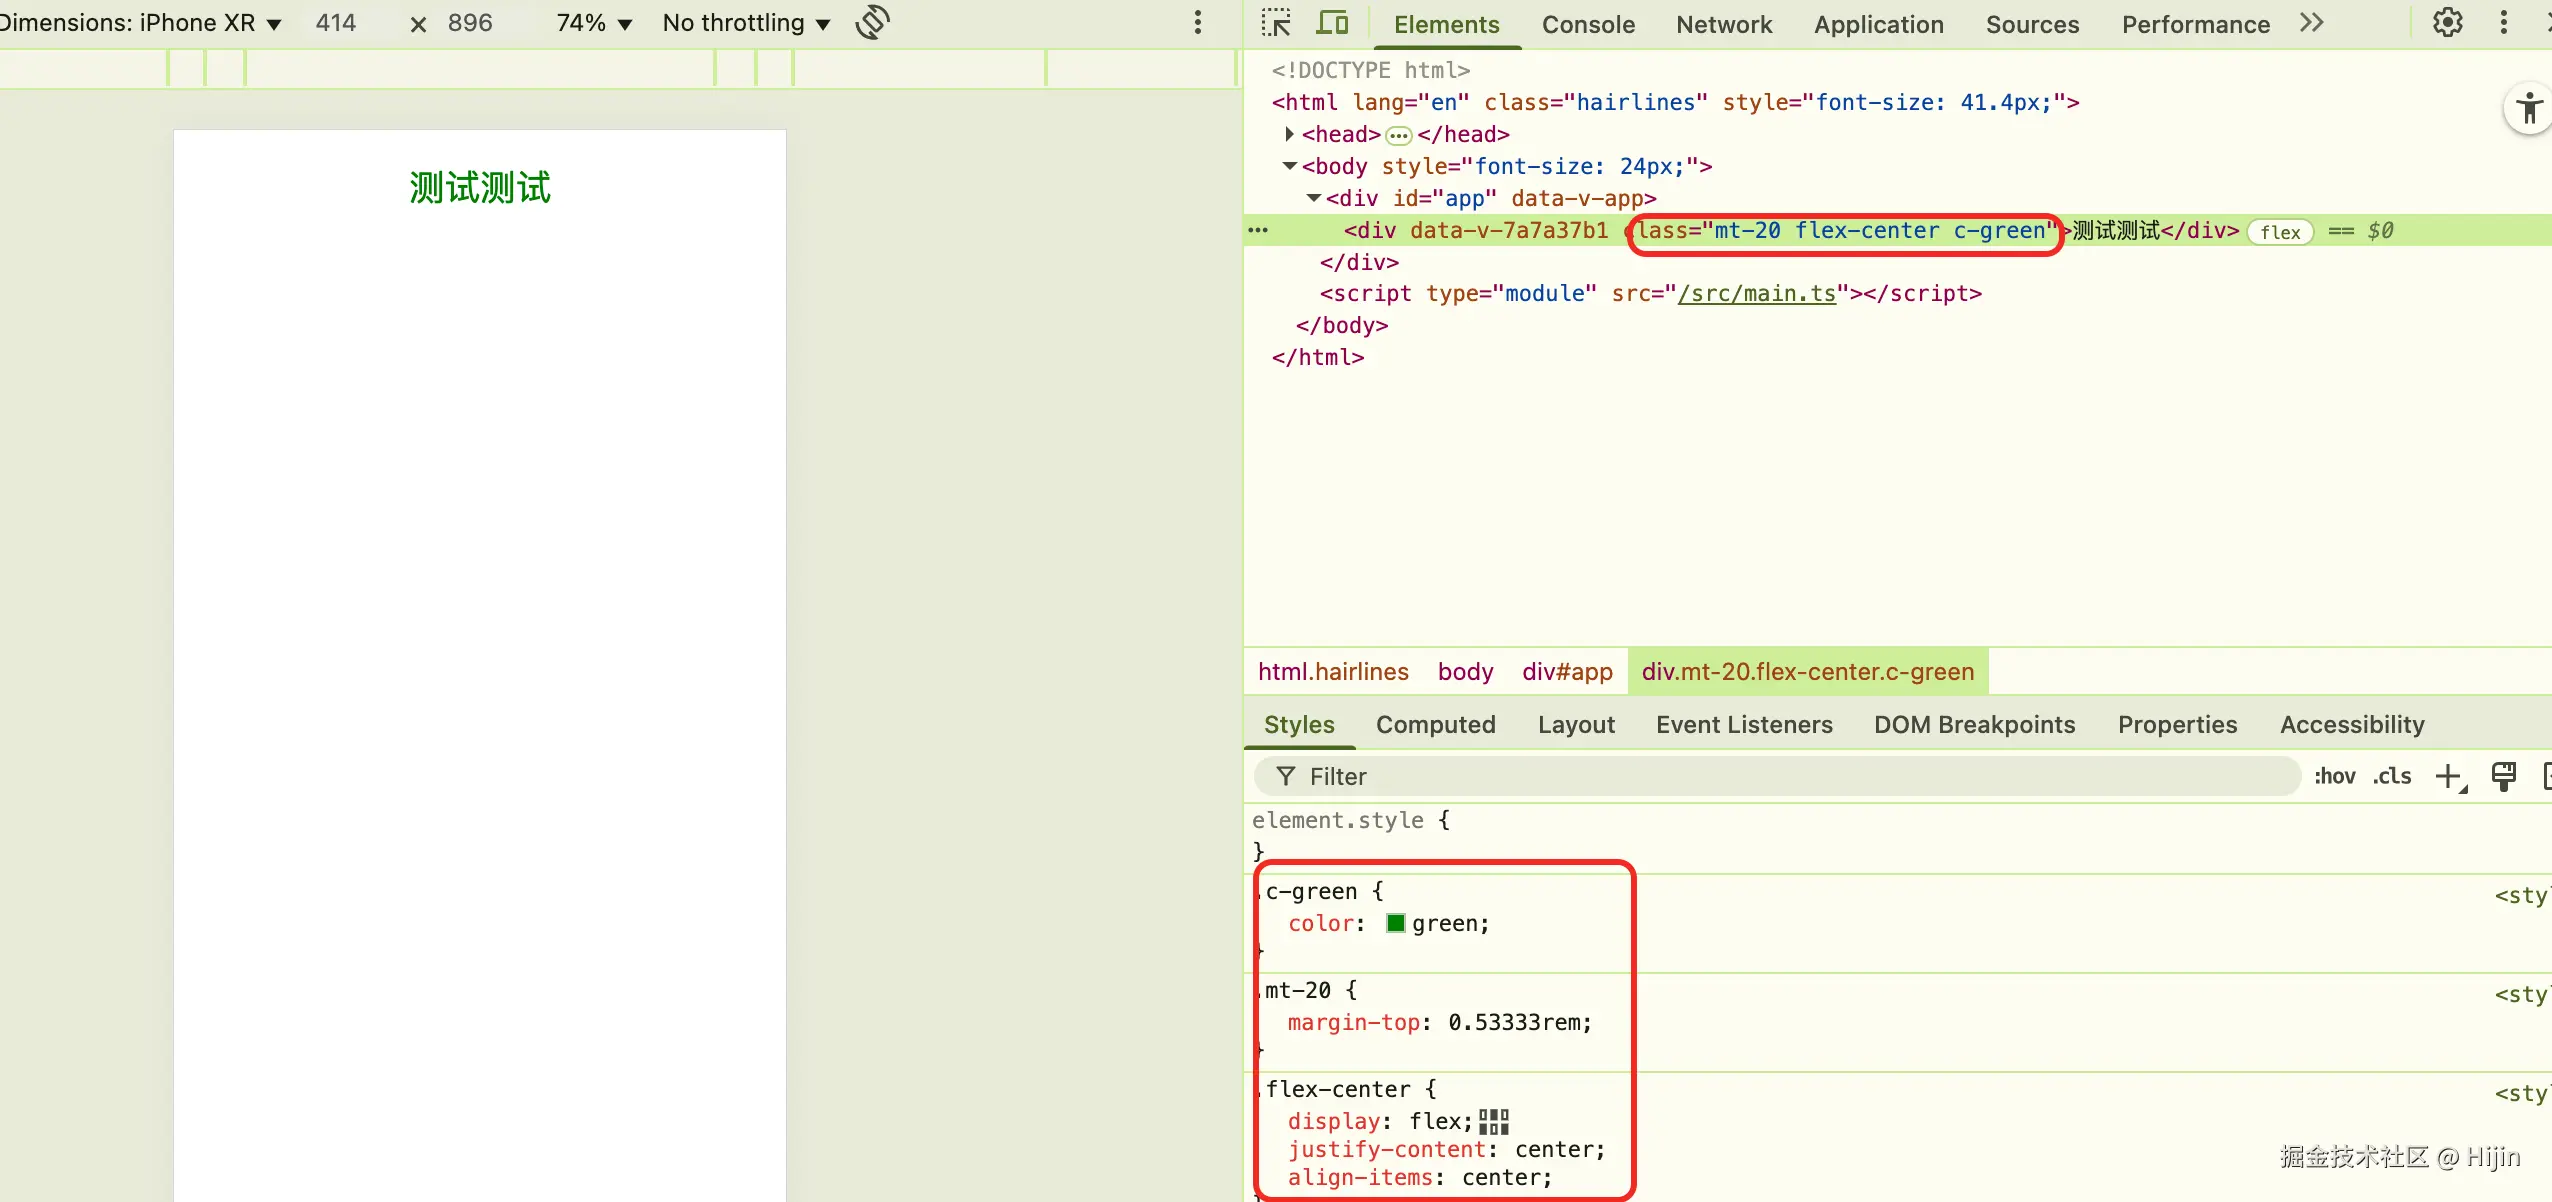Click the paintbrush rendering emulation icon

point(2504,776)
